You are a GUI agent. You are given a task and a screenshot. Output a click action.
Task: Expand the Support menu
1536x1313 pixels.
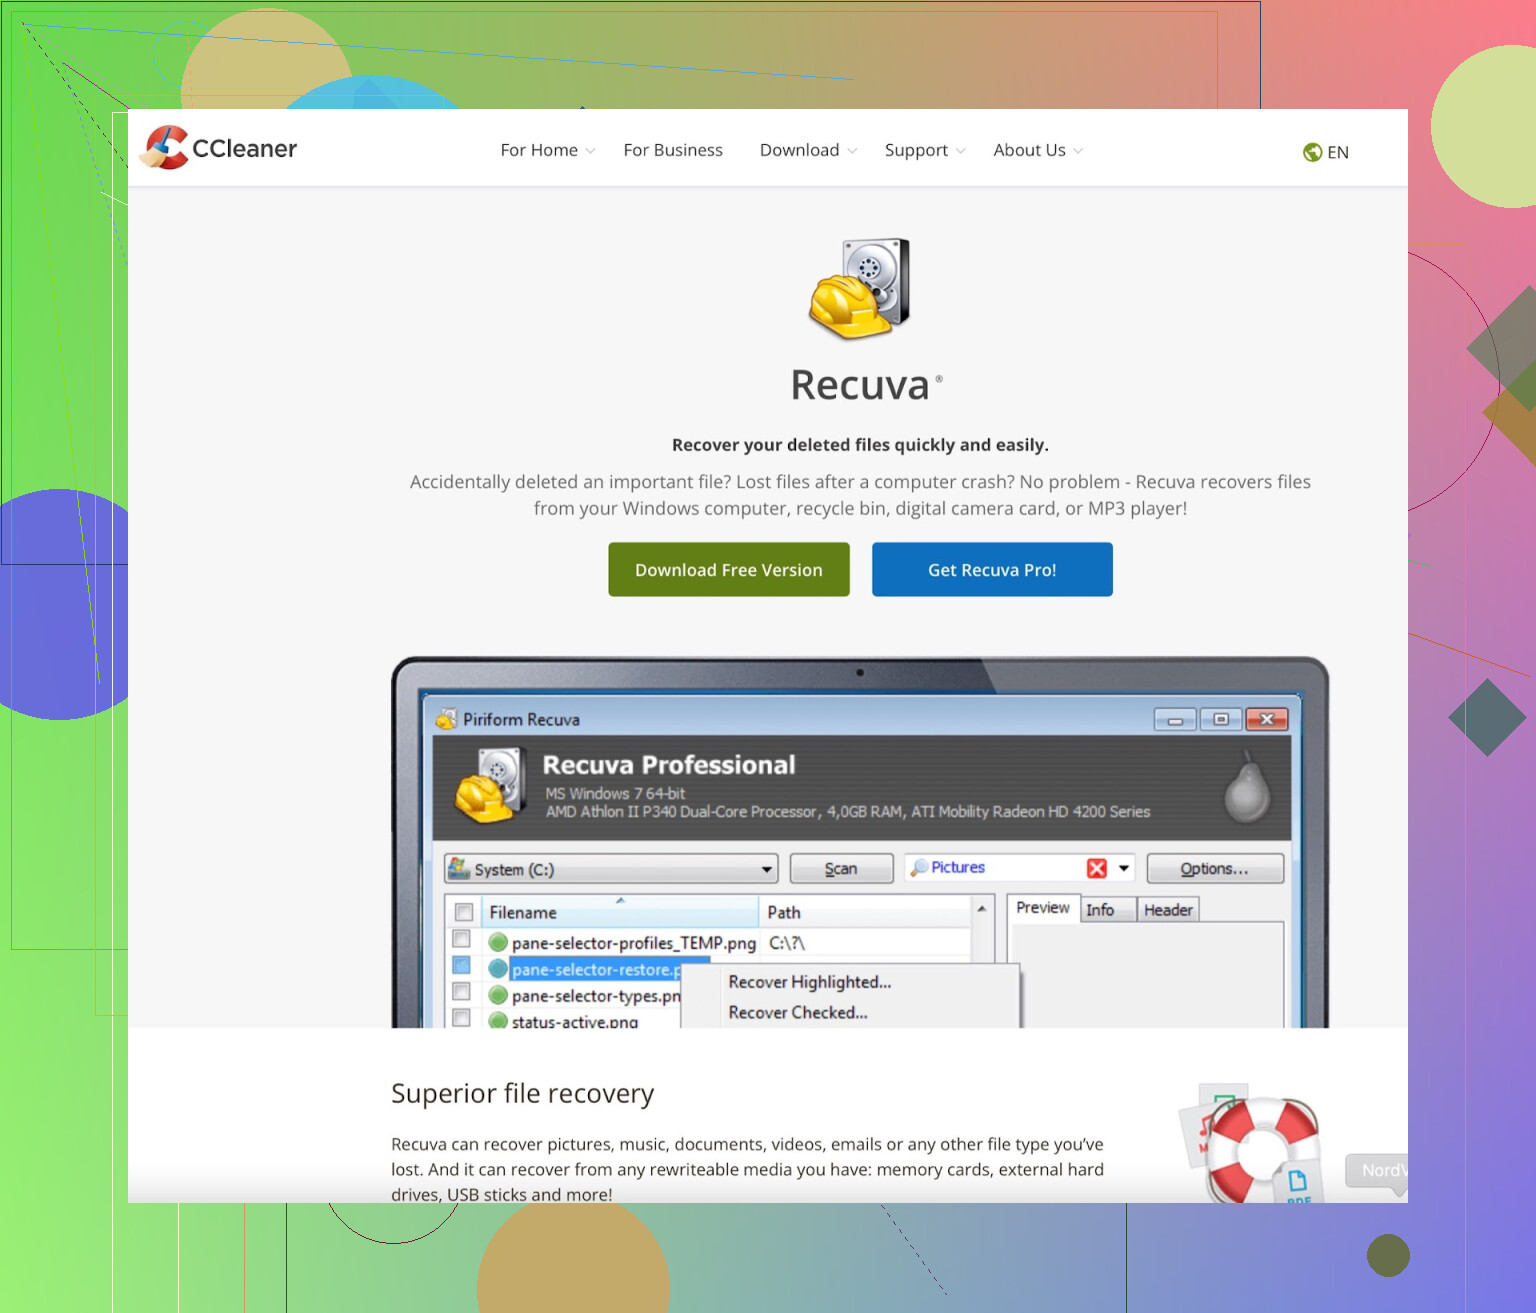click(925, 150)
